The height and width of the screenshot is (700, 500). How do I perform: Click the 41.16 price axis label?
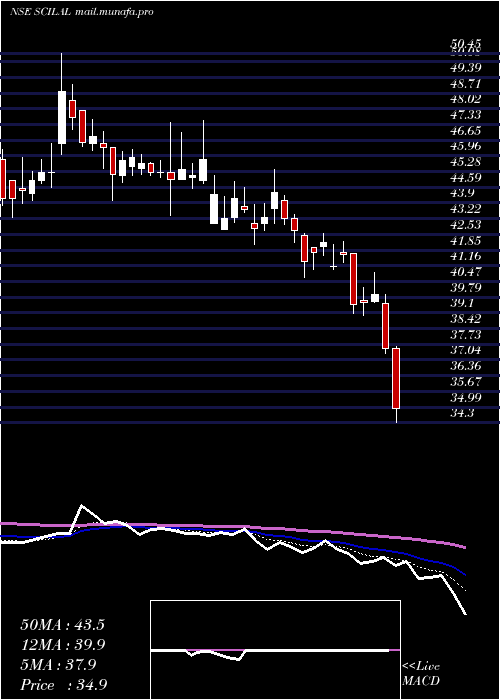tap(466, 256)
